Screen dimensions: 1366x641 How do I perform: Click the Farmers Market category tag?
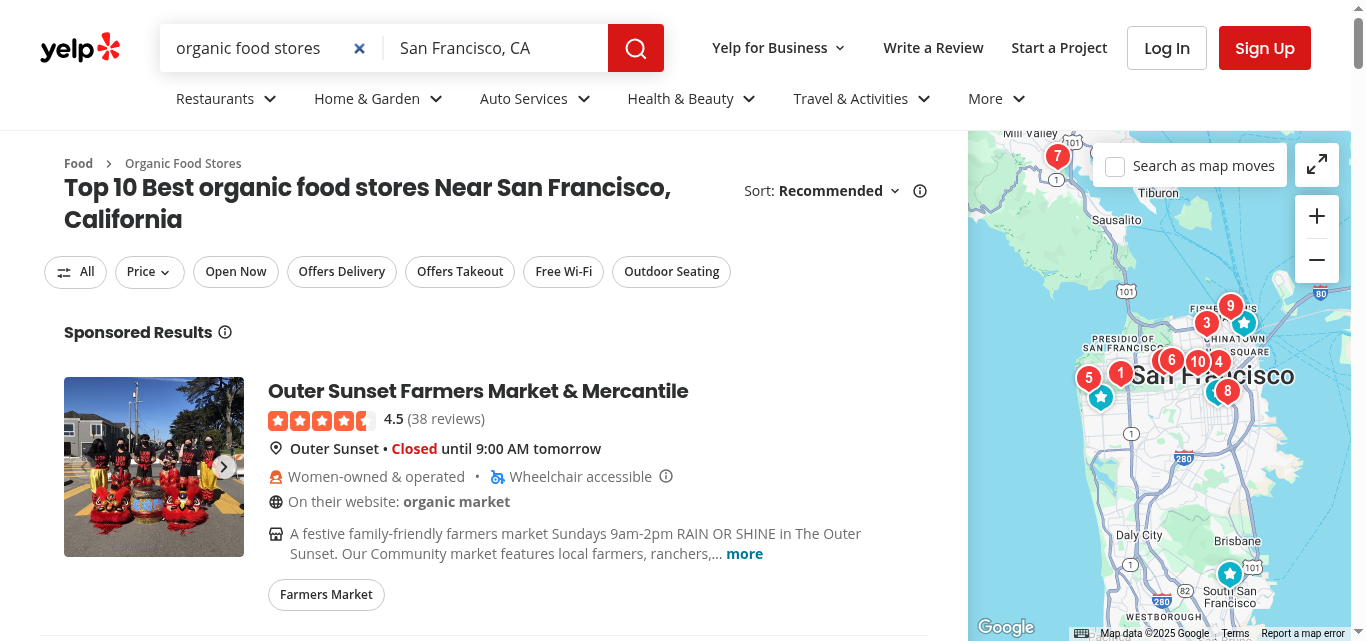tap(326, 594)
